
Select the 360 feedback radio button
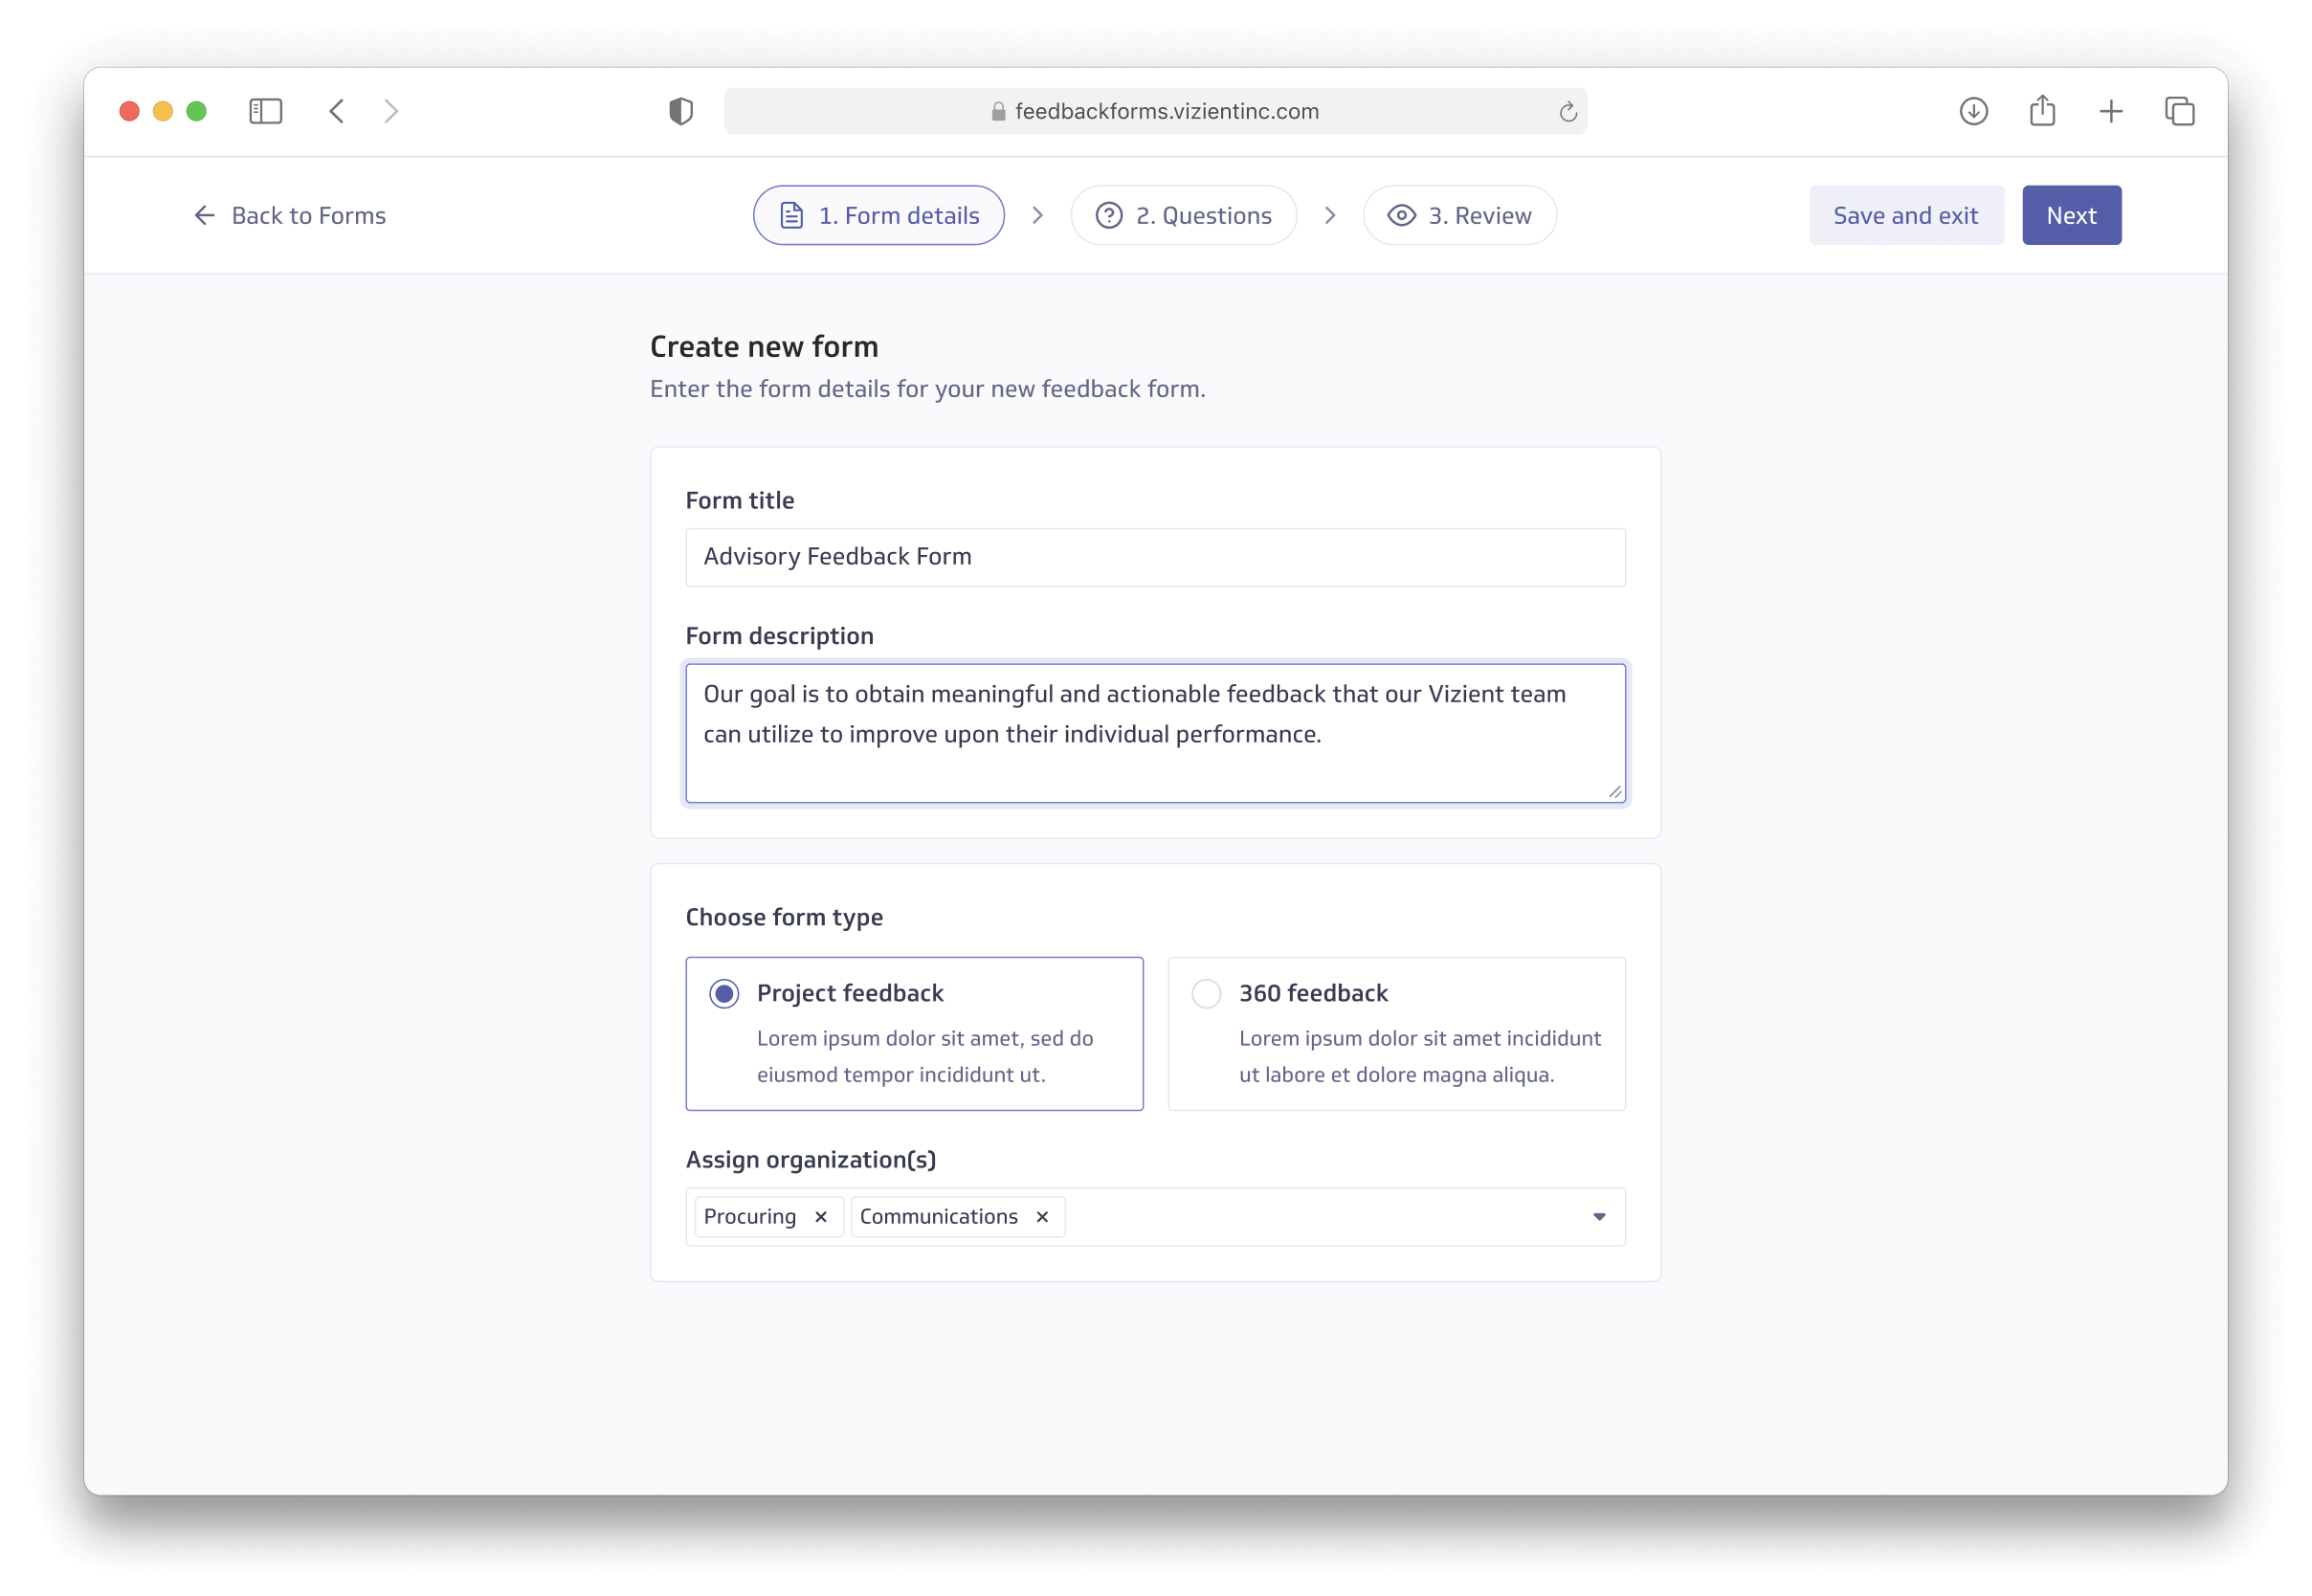click(x=1206, y=993)
